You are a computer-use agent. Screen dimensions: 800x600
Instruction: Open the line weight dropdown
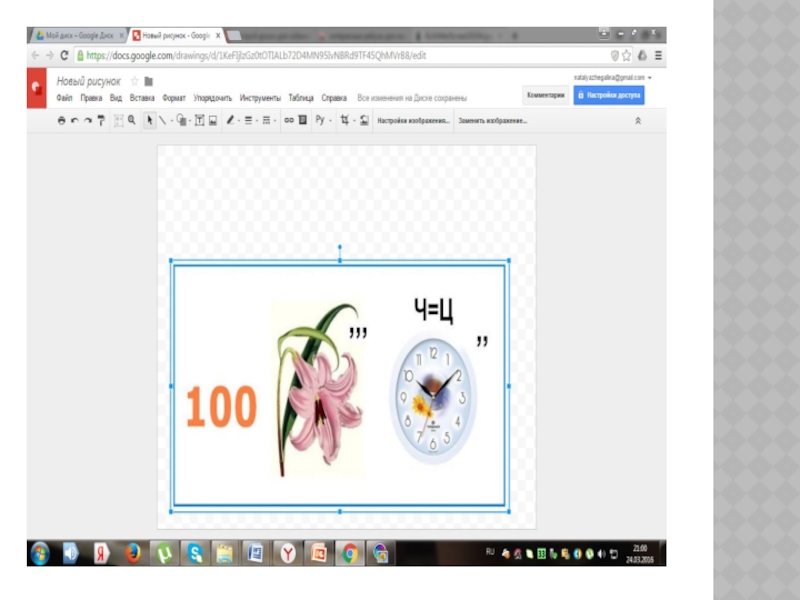coord(250,120)
